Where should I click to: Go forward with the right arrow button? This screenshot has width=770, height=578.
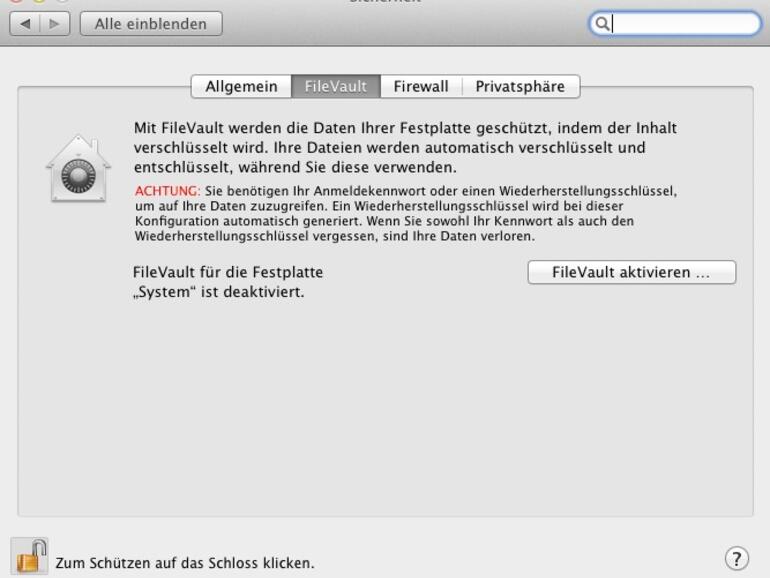55,24
